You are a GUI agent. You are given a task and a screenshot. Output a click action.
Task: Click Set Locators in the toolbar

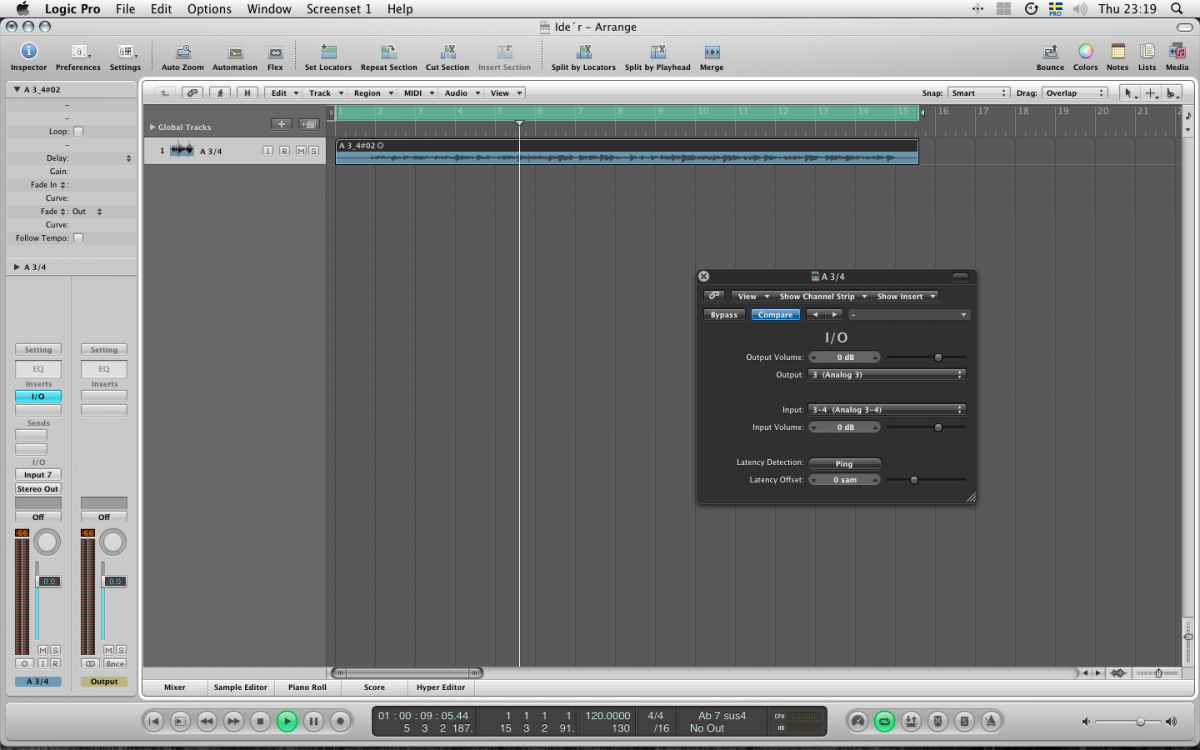click(x=328, y=57)
